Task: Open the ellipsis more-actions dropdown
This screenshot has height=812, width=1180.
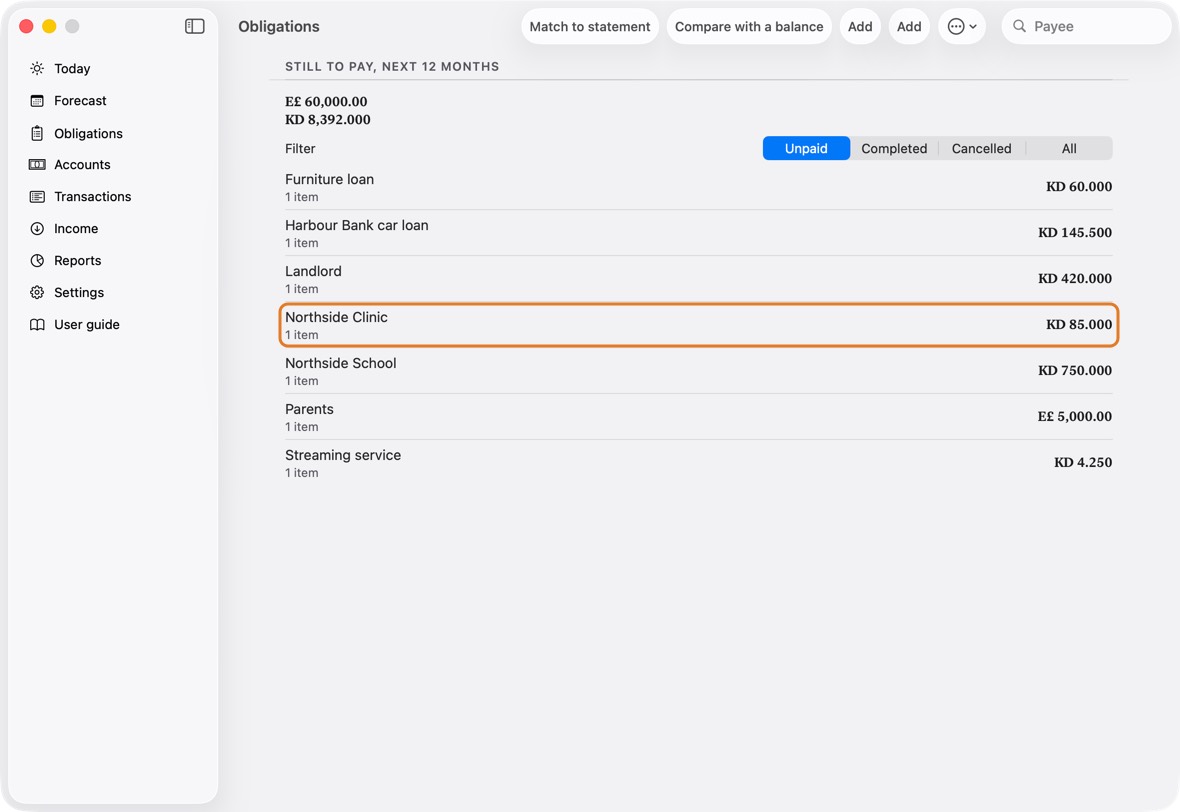Action: tap(962, 26)
